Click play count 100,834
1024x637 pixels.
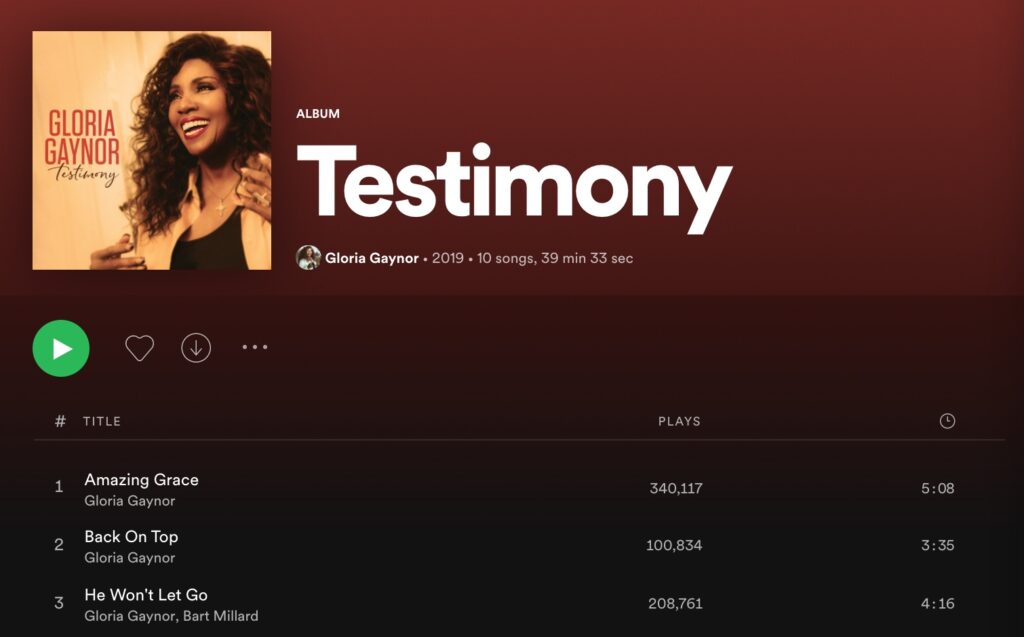point(674,546)
